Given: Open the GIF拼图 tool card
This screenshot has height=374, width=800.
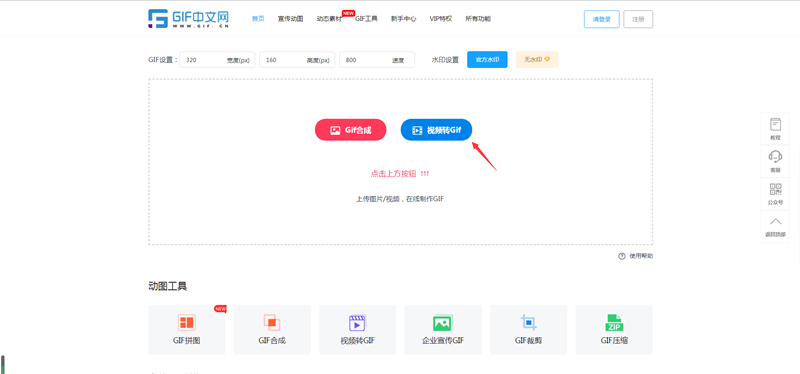Looking at the screenshot, I should (187, 330).
